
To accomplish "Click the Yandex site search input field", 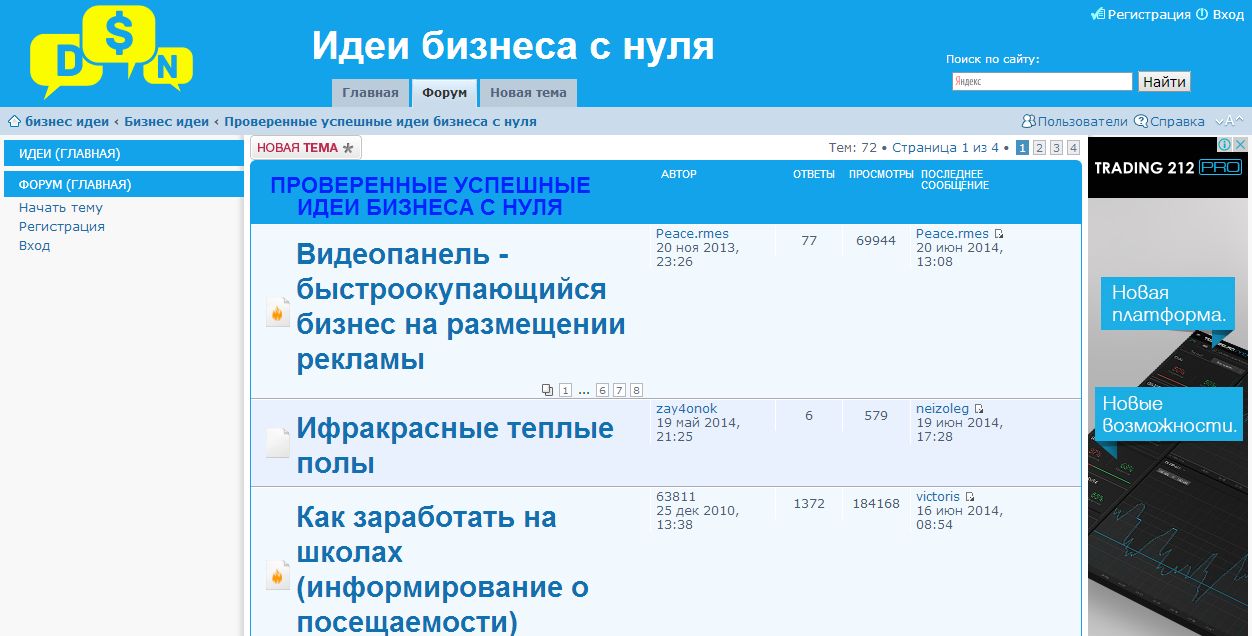I will tap(1041, 82).
